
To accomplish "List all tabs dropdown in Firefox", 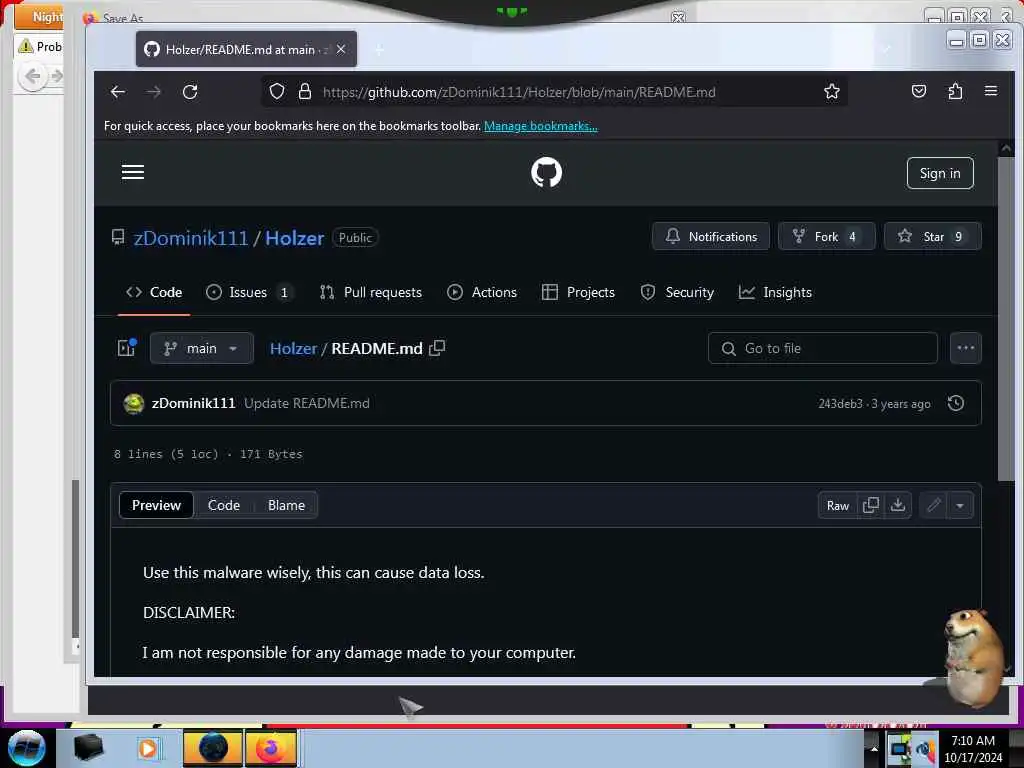I will click(886, 49).
